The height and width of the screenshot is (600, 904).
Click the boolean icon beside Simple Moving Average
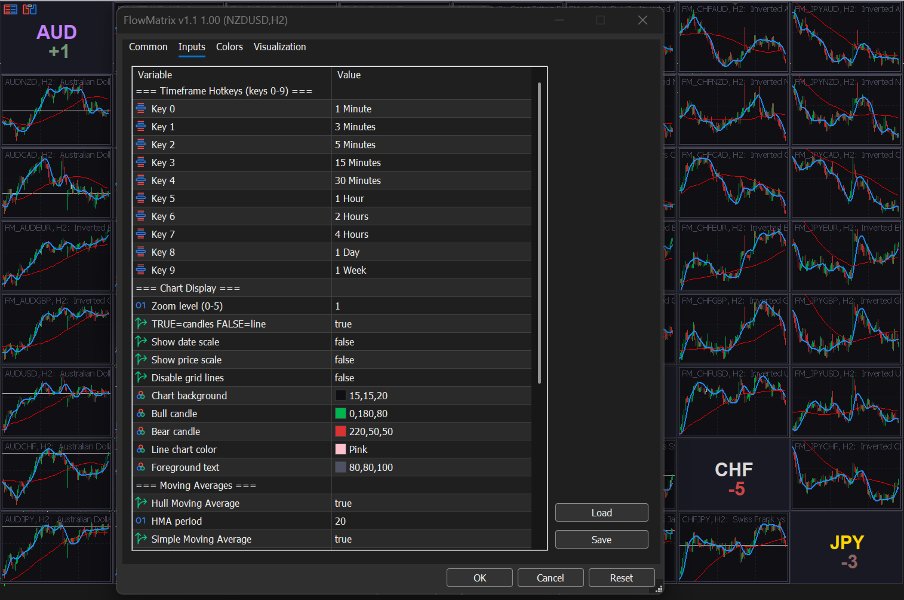pos(141,538)
